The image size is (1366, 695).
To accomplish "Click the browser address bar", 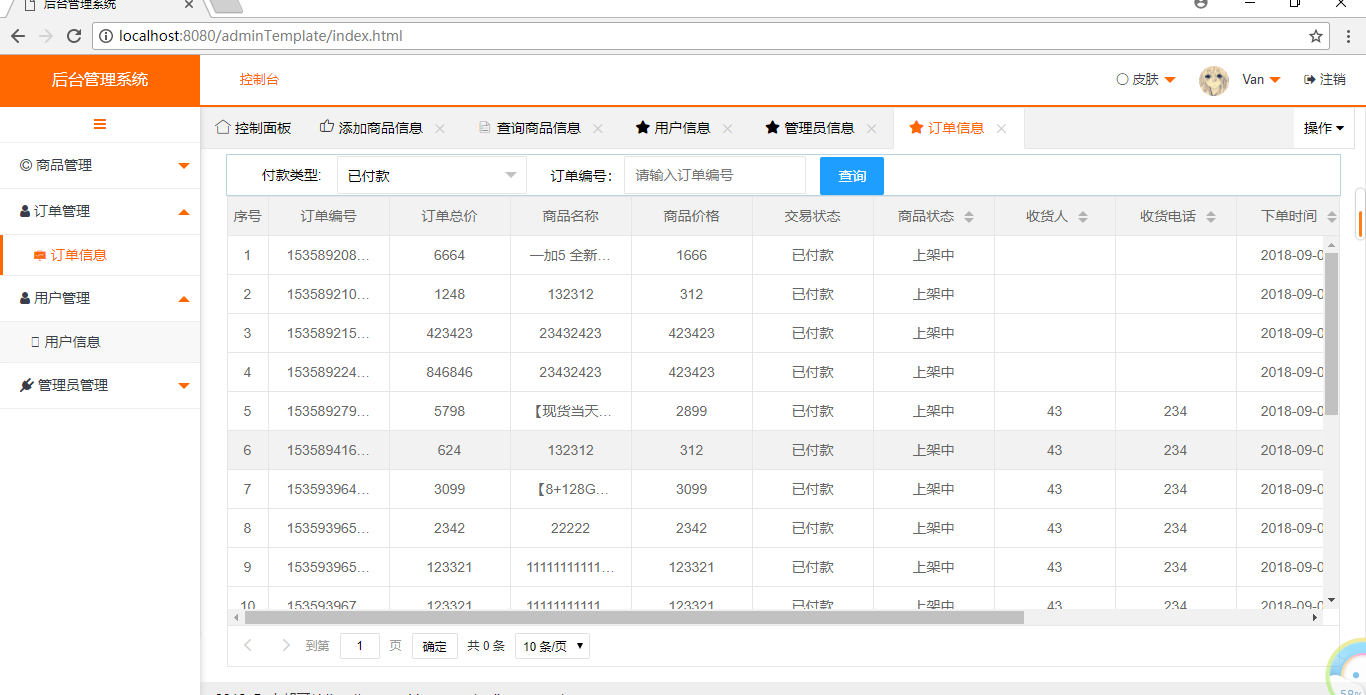I will (710, 36).
